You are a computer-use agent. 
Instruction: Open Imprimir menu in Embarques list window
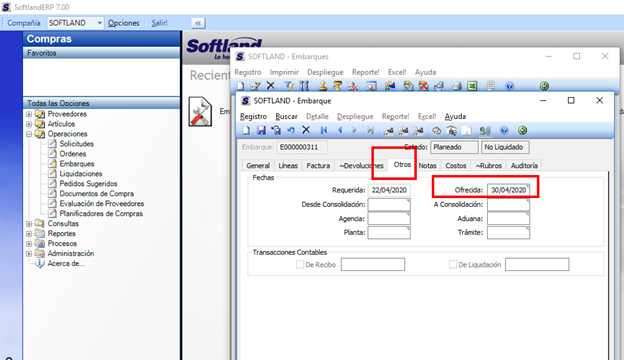click(x=284, y=72)
